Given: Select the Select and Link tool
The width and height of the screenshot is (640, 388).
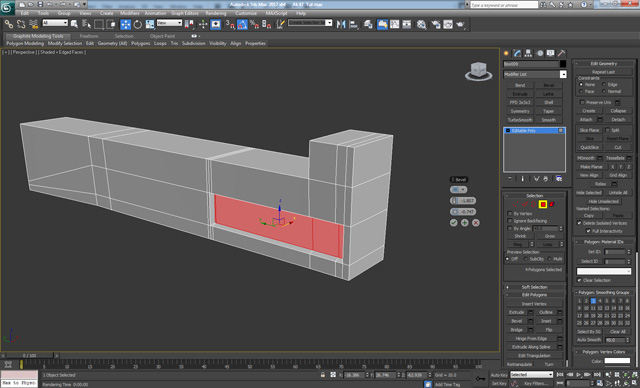Looking at the screenshot, I should (x=9, y=24).
